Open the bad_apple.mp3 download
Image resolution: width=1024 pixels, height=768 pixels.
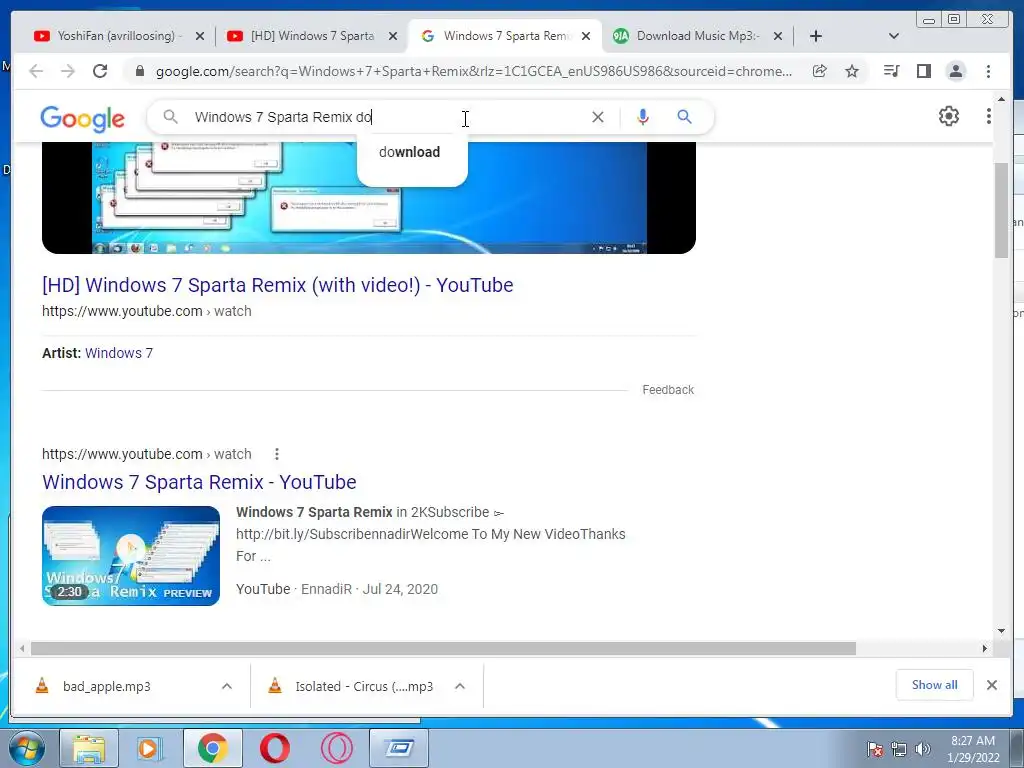point(106,686)
